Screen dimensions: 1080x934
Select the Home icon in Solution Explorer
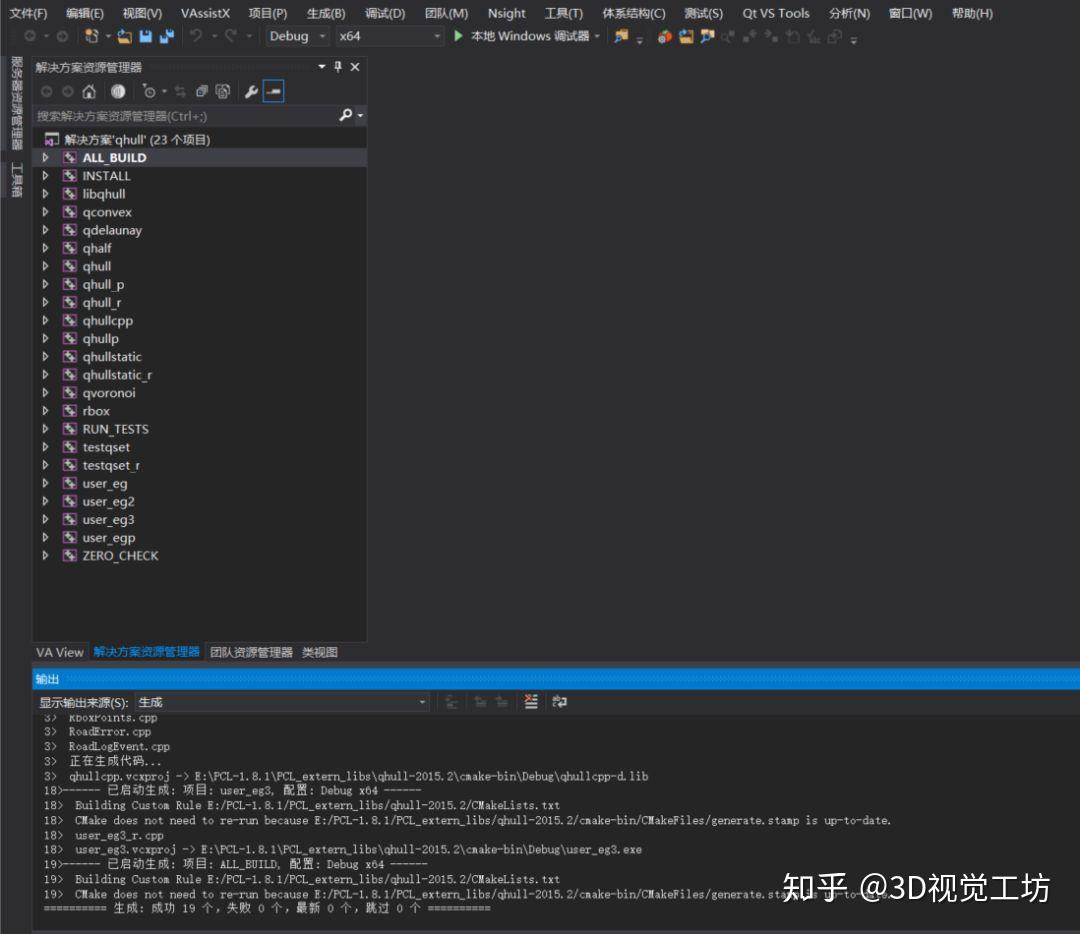[88, 91]
